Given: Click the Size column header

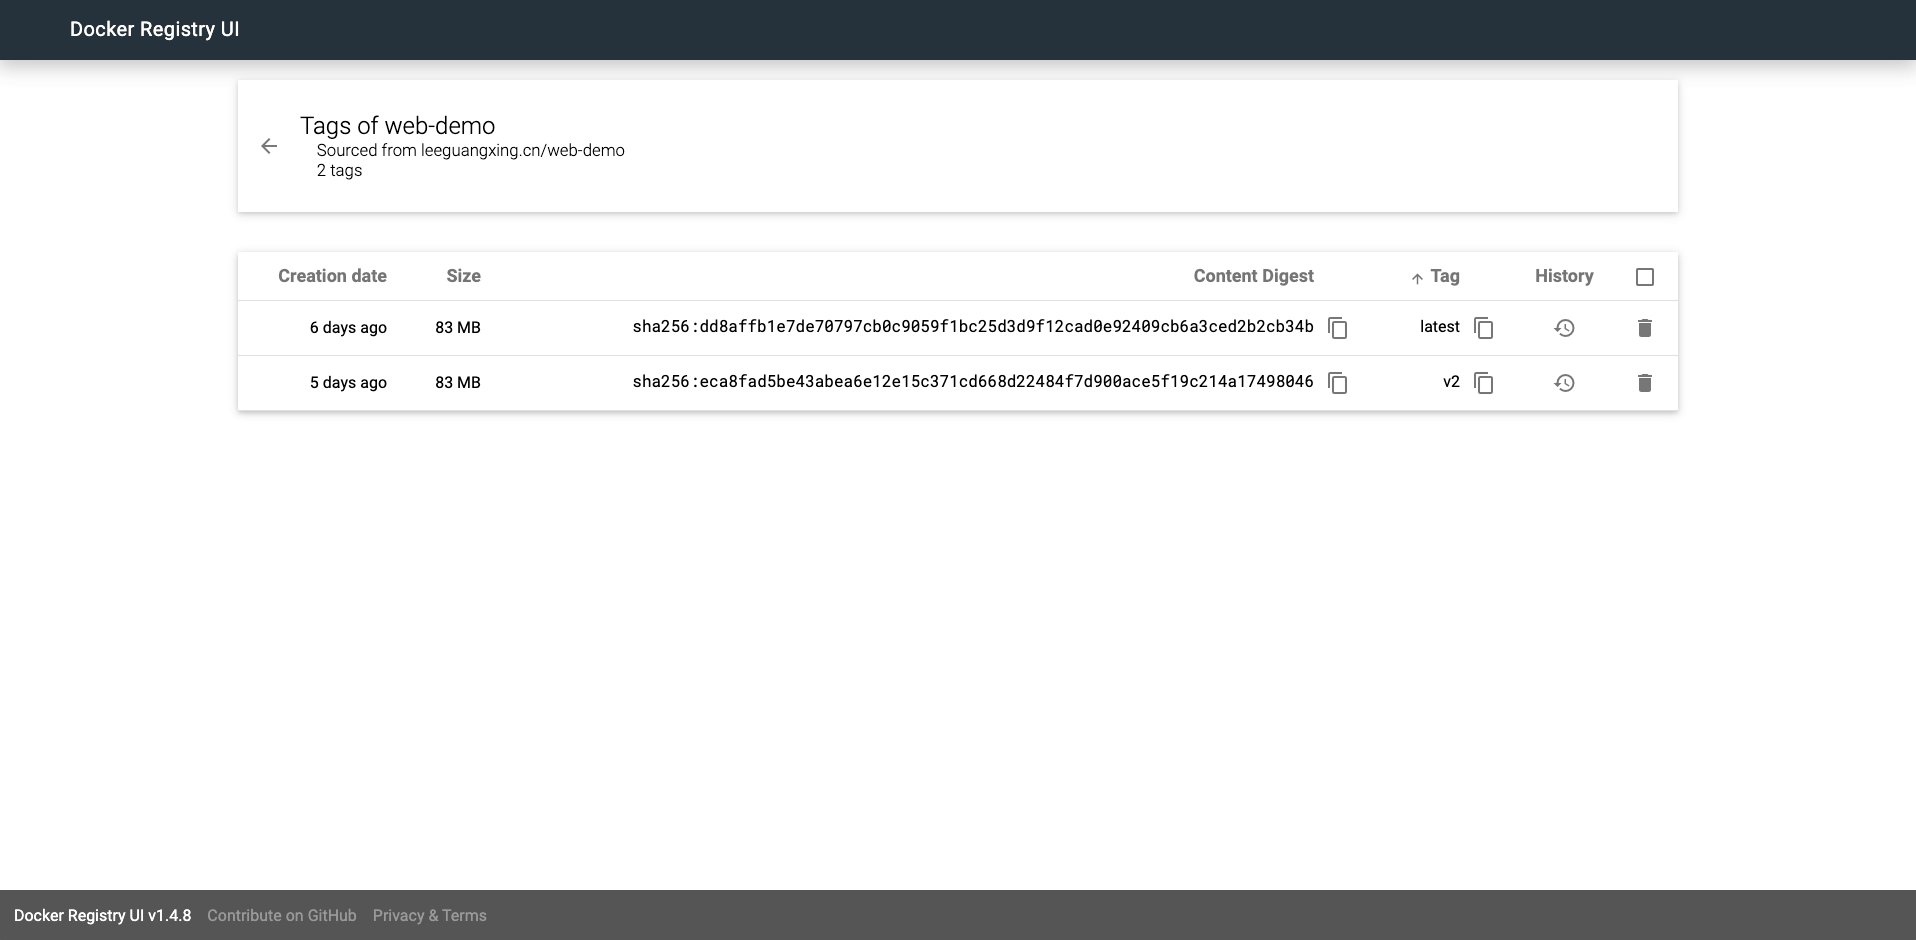Looking at the screenshot, I should pyautogui.click(x=463, y=276).
